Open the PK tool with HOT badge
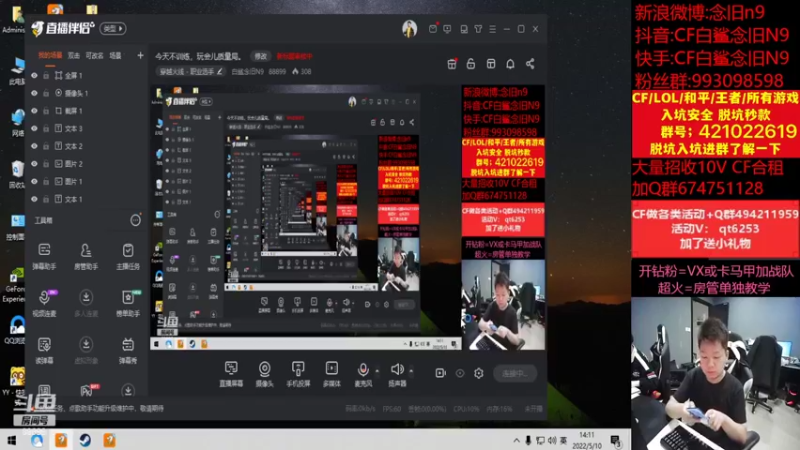This screenshot has width=800, height=450. (x=87, y=390)
